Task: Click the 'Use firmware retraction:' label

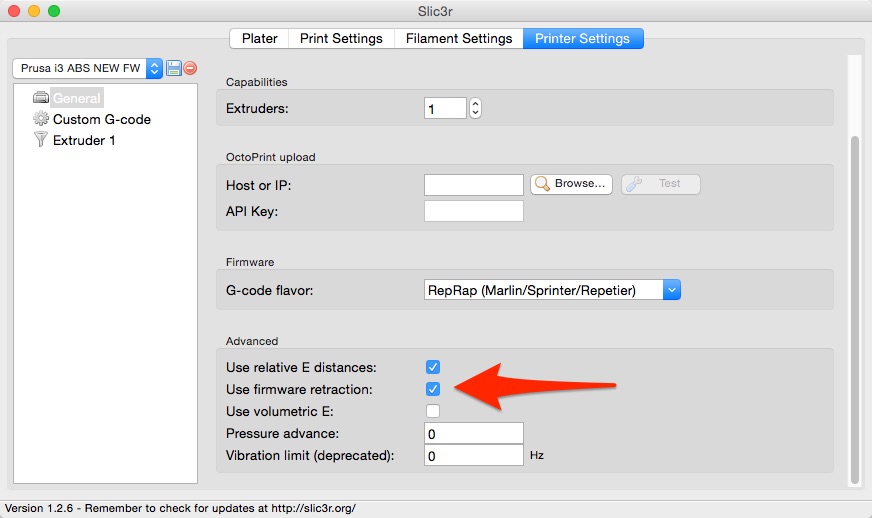Action: 299,389
